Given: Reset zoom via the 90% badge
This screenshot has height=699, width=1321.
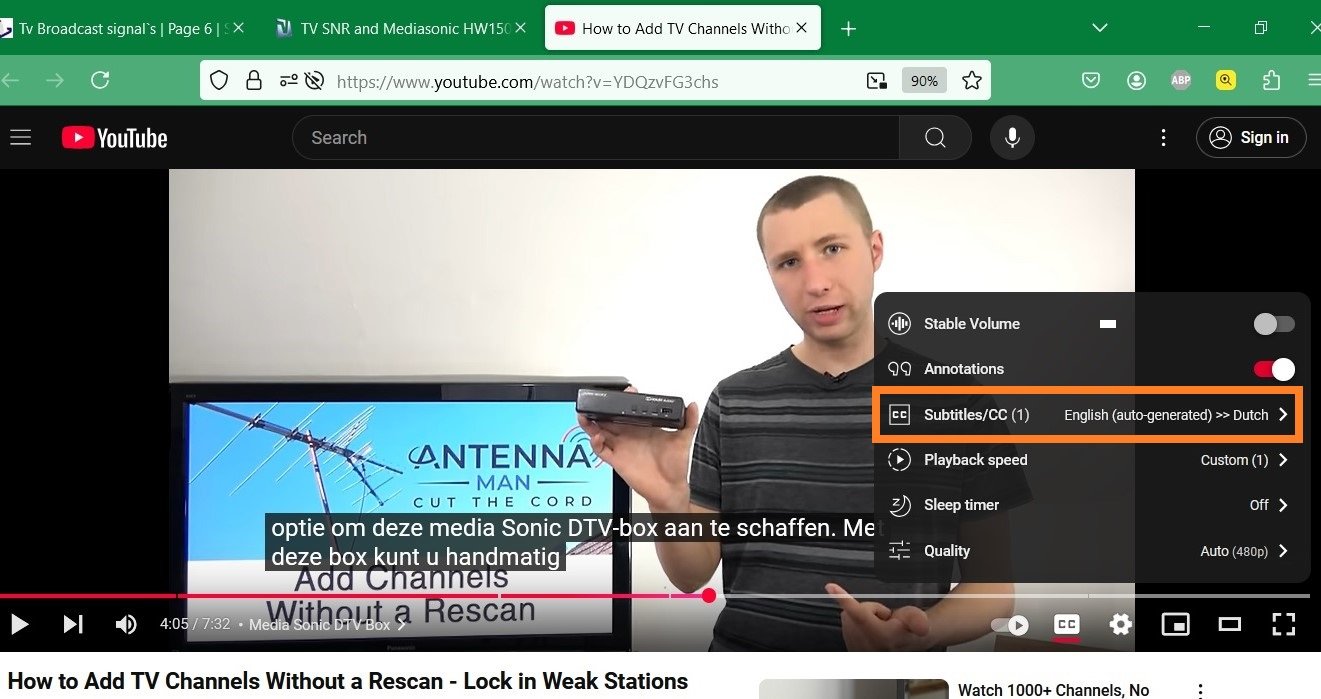Looking at the screenshot, I should point(924,81).
